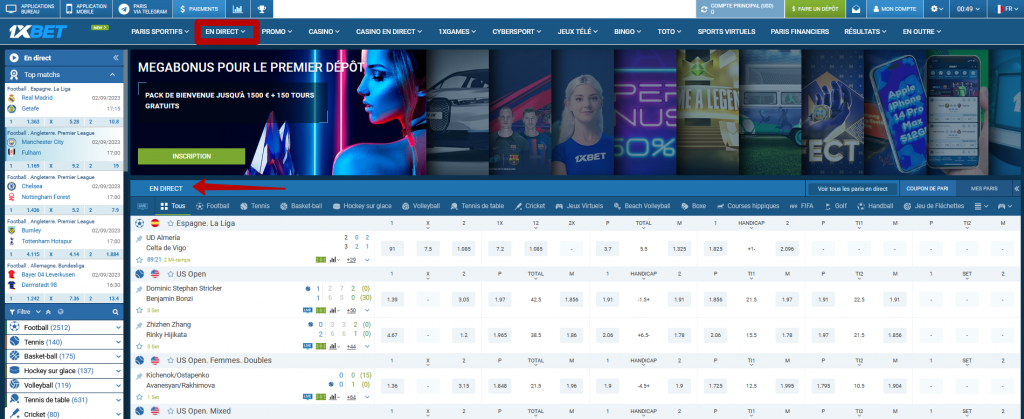Click the INSCRIPTION button

191,157
